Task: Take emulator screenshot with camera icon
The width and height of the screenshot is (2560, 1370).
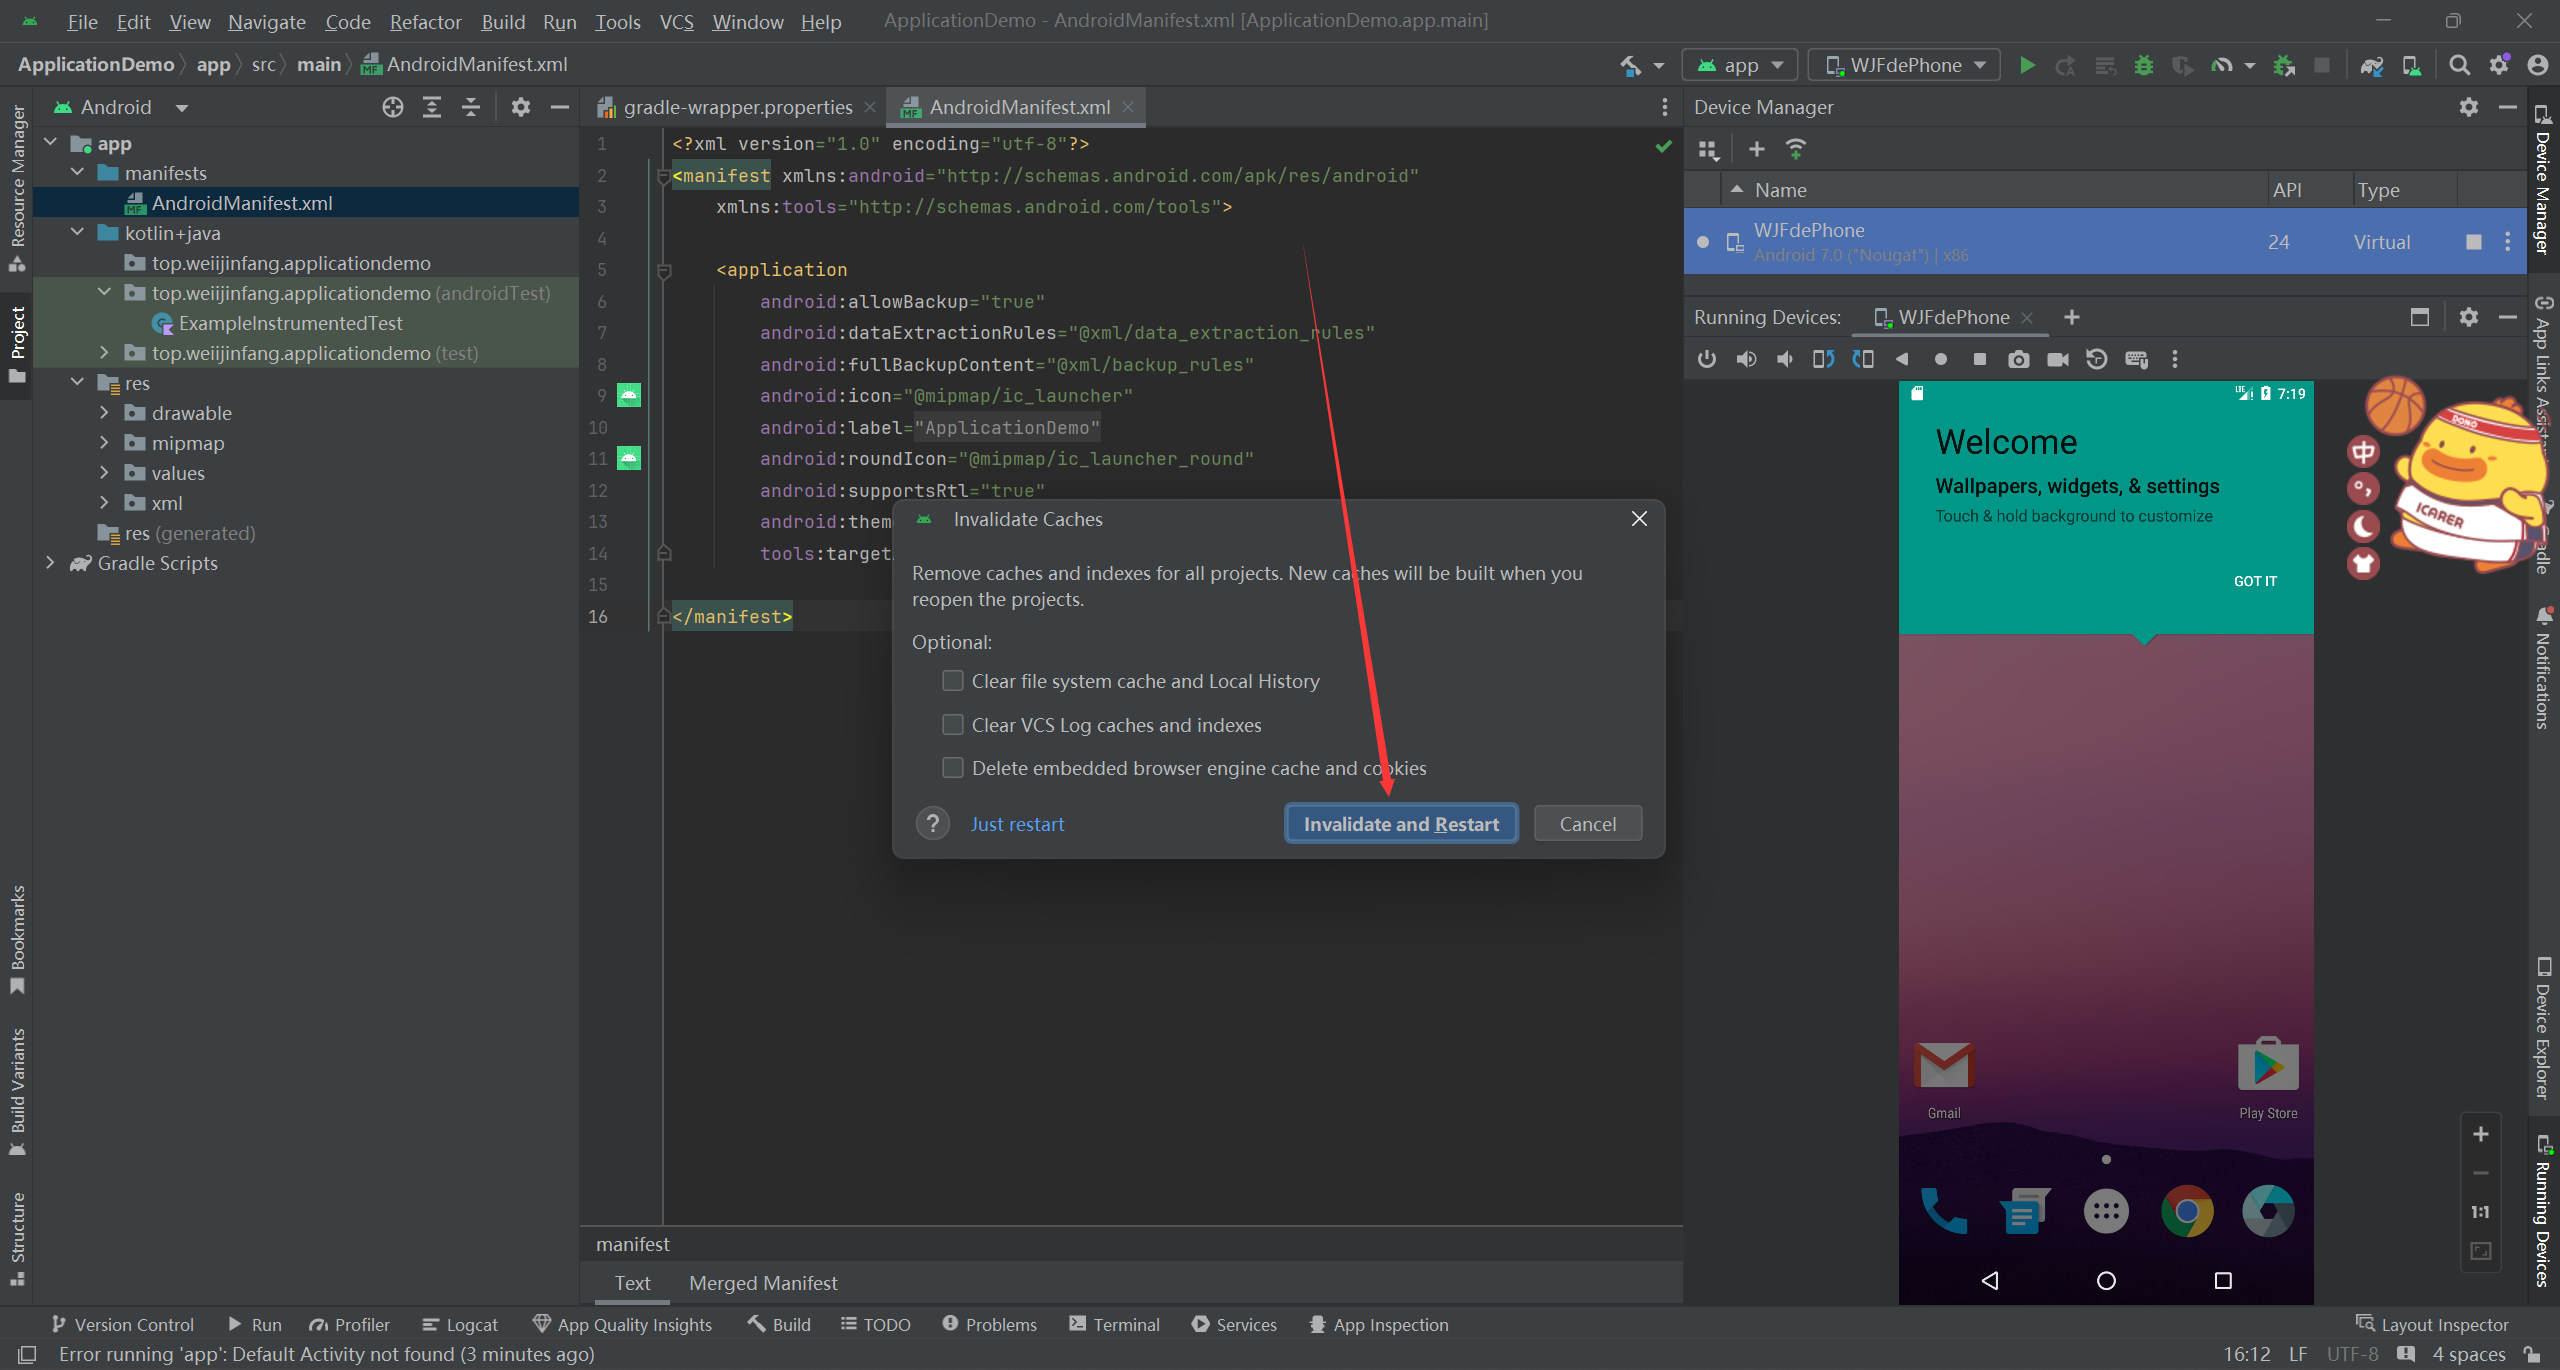Action: [2018, 359]
